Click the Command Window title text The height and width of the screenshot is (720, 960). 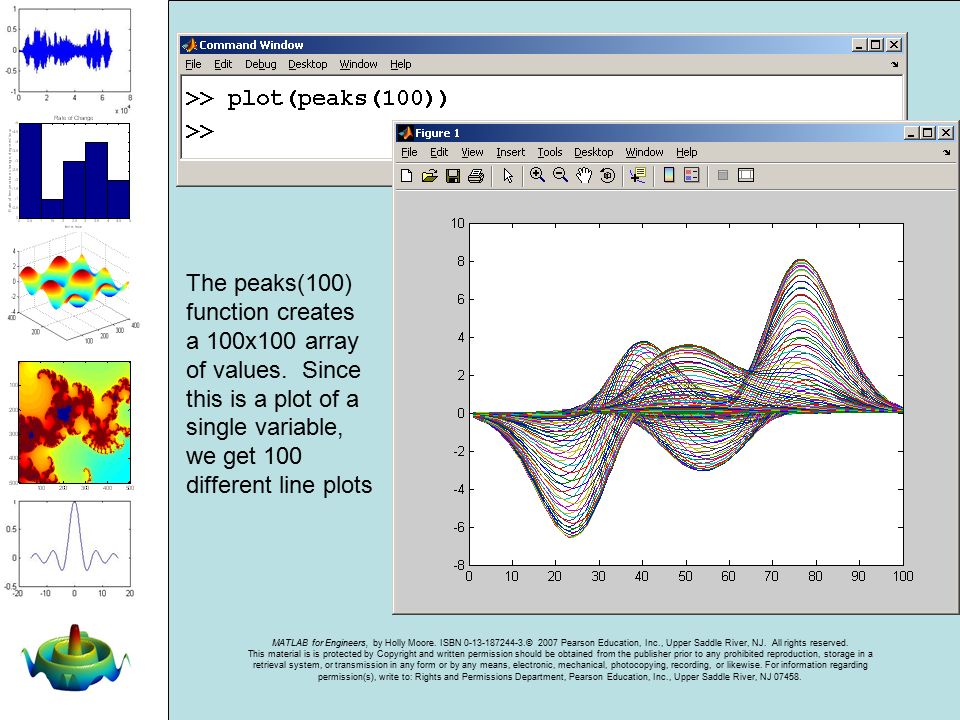click(x=251, y=45)
